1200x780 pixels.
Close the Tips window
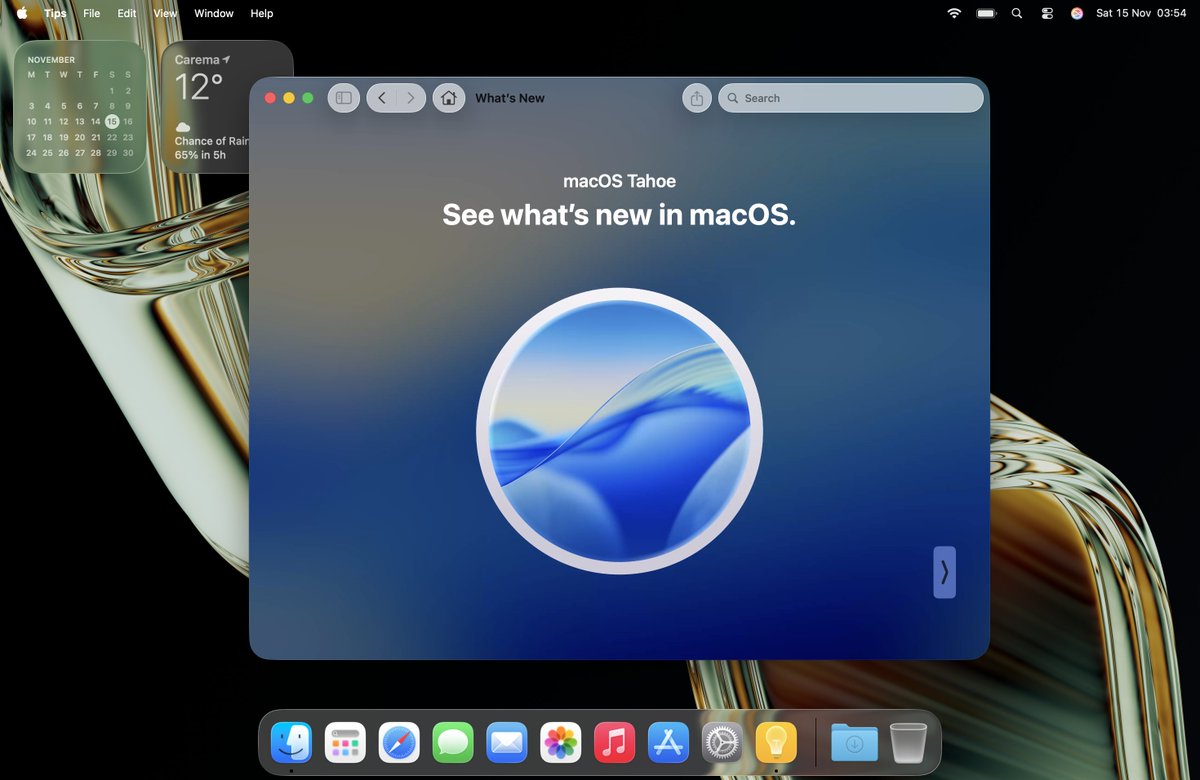pyautogui.click(x=270, y=98)
